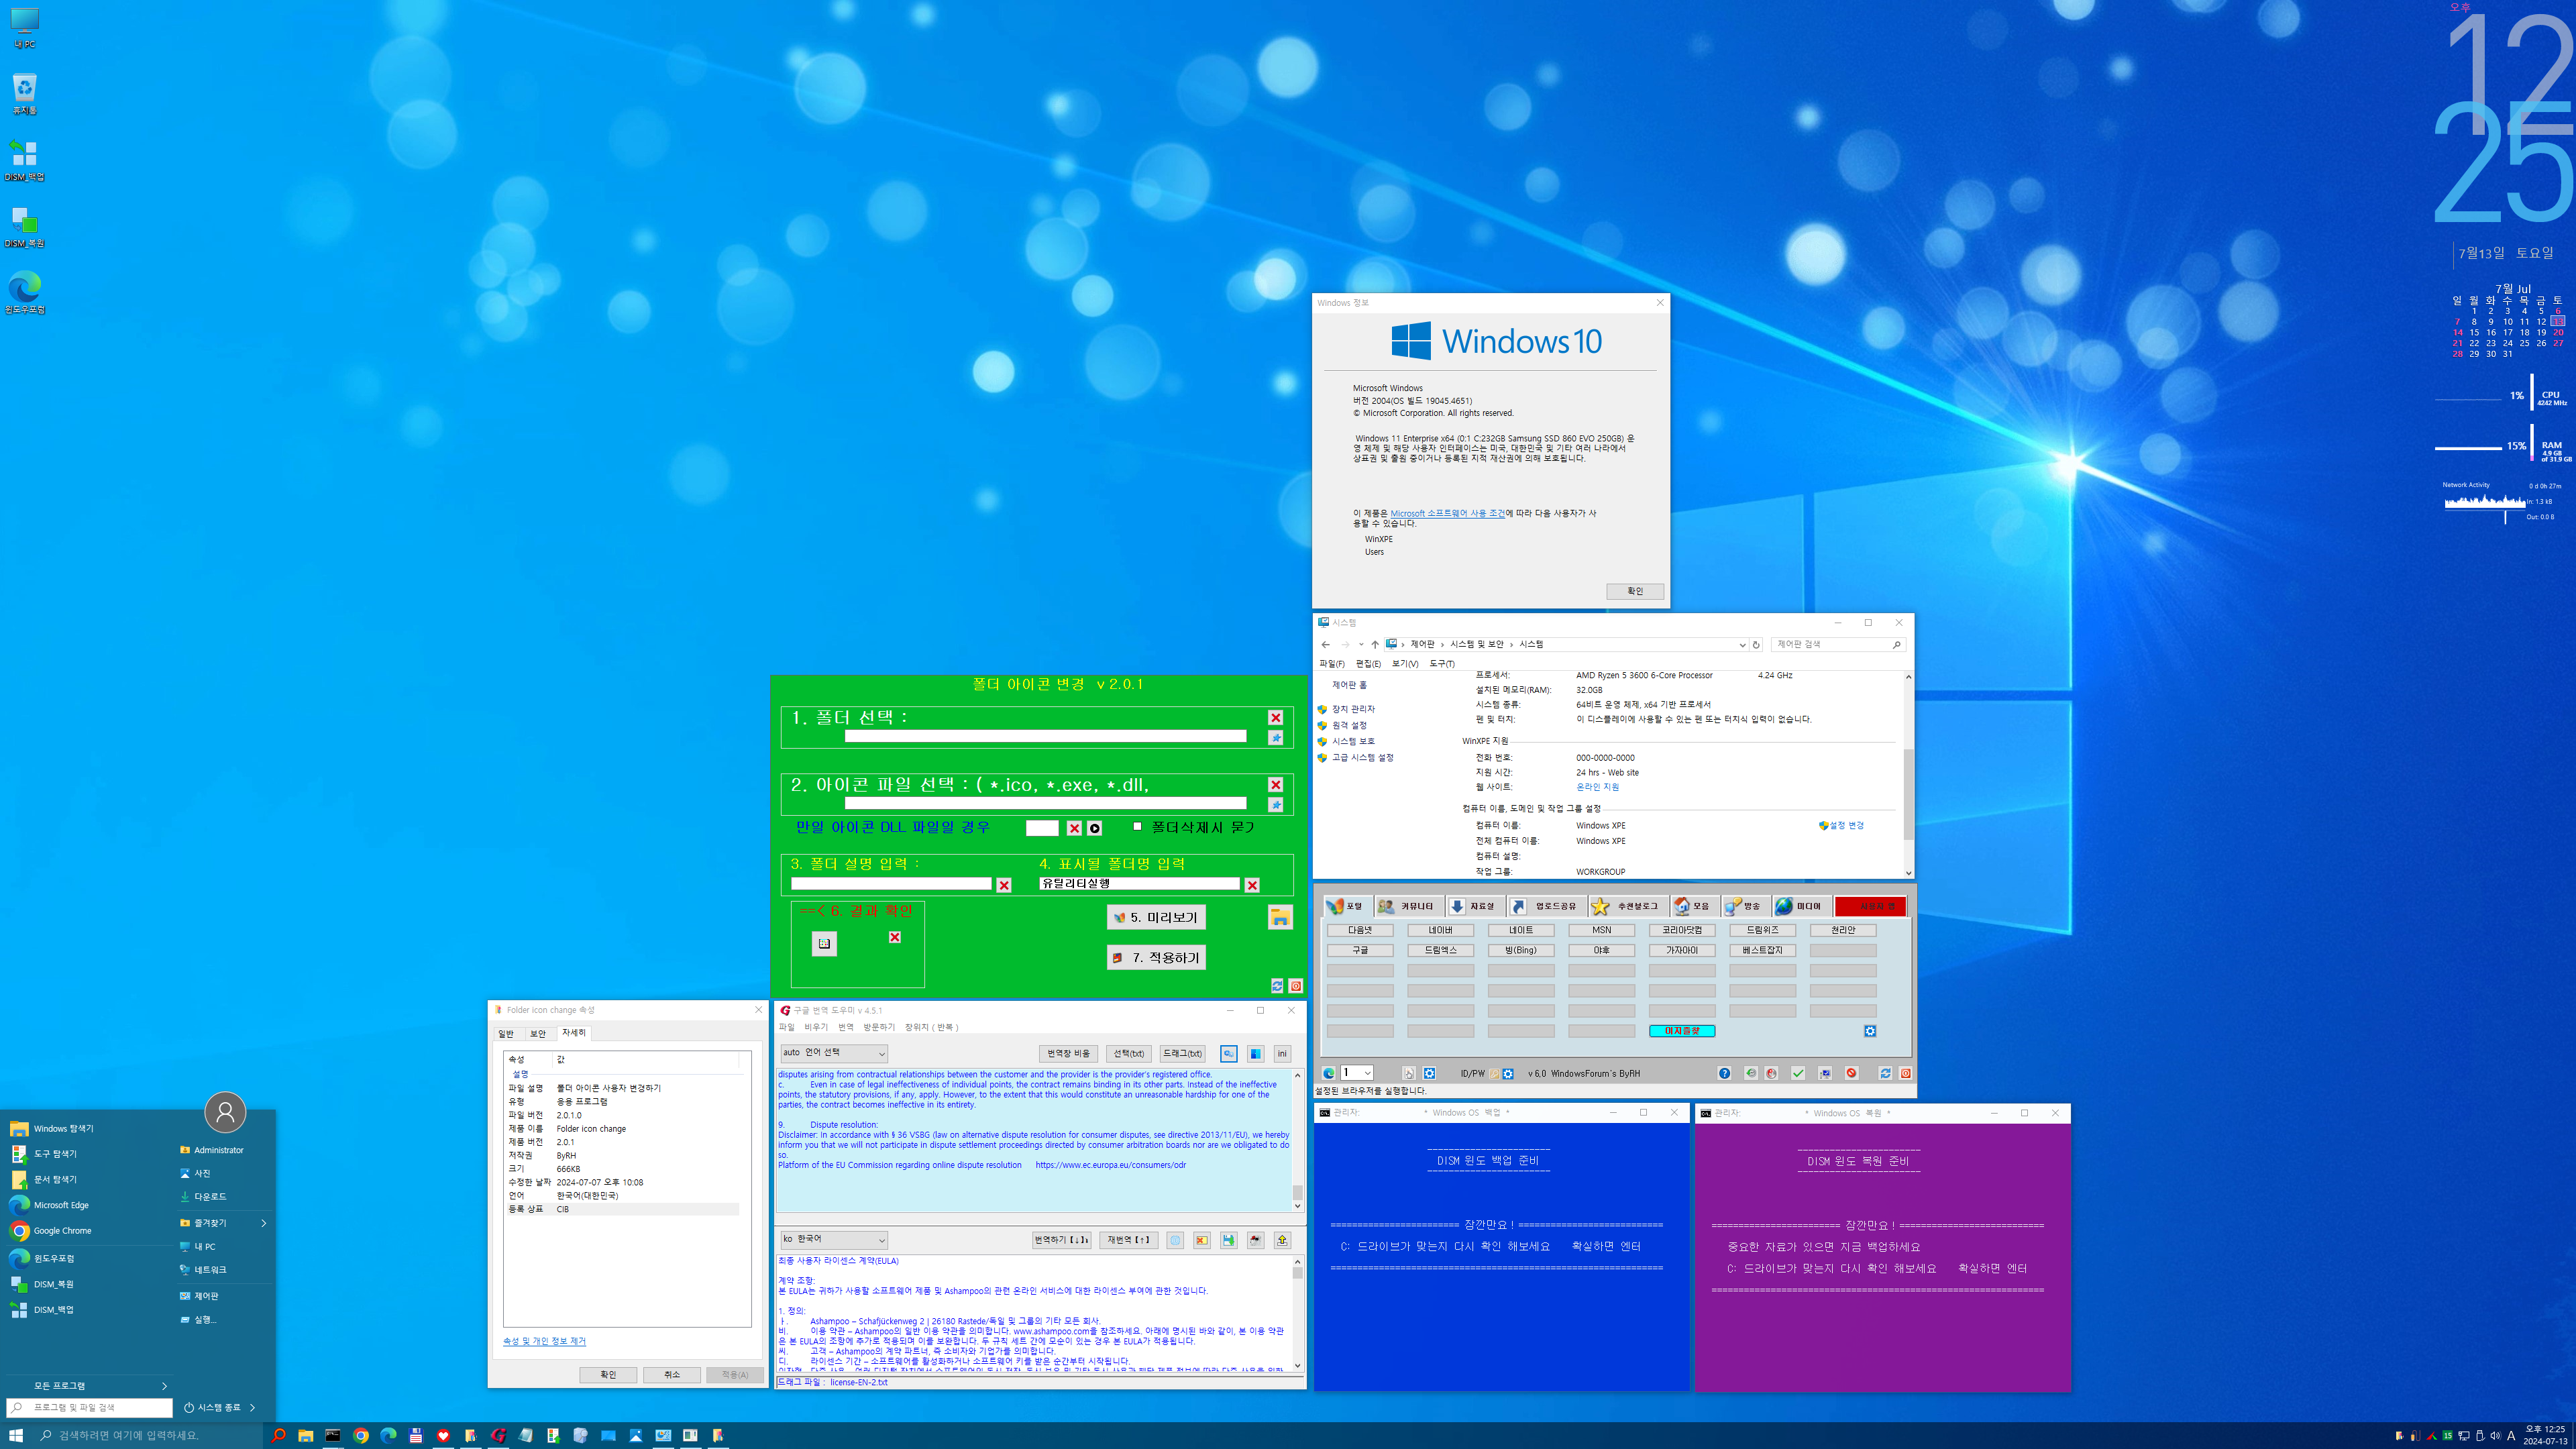Screen dimensions: 2576x1449
Task: Open the 'ko 한국어' target language dropdown
Action: pos(834,1240)
